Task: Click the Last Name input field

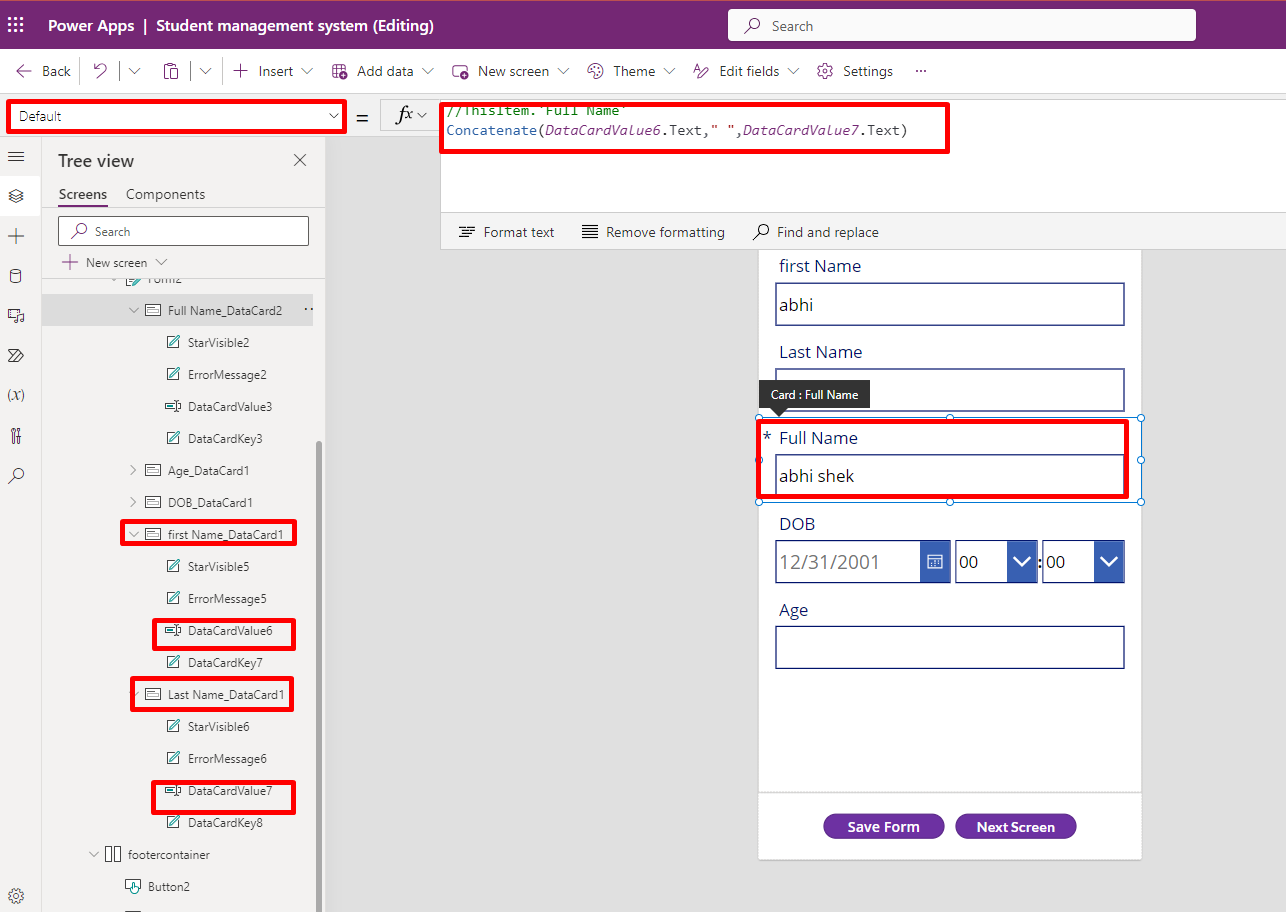Action: (x=950, y=390)
